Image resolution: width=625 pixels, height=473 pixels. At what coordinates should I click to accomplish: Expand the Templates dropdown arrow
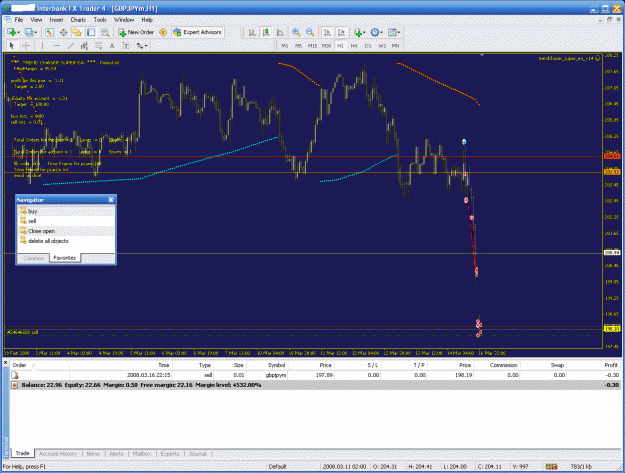pos(399,33)
